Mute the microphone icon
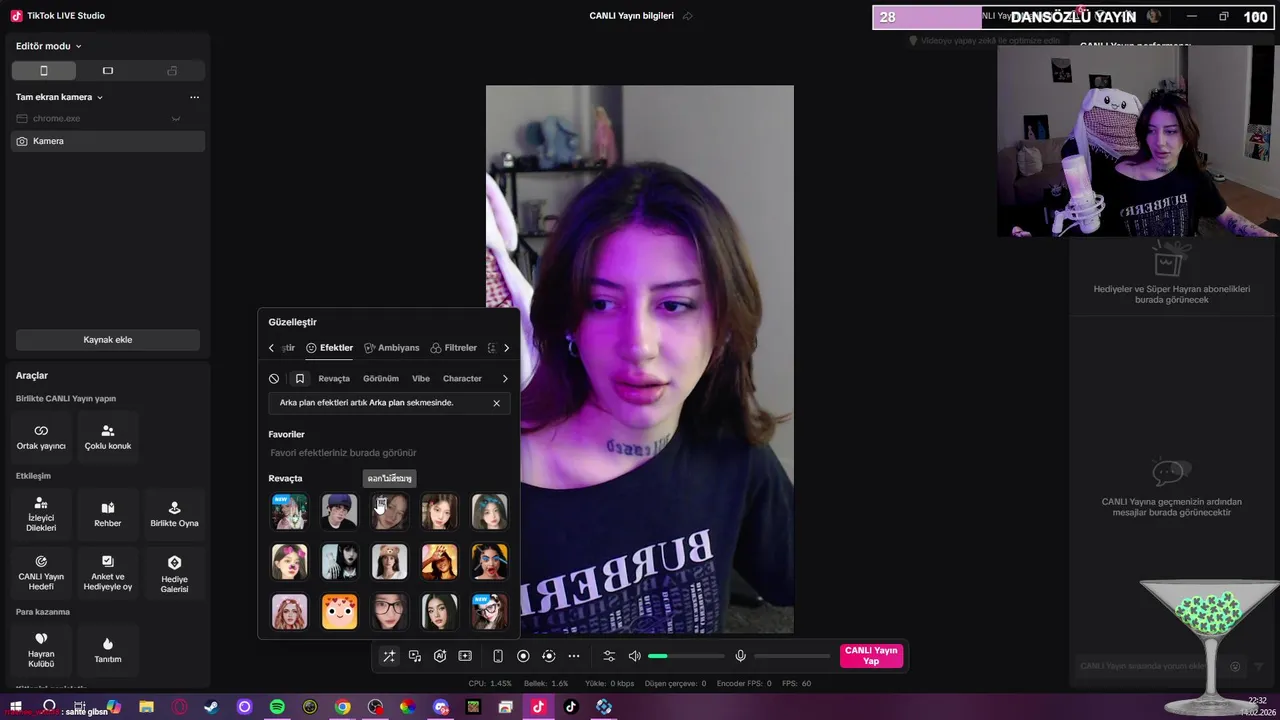 740,656
